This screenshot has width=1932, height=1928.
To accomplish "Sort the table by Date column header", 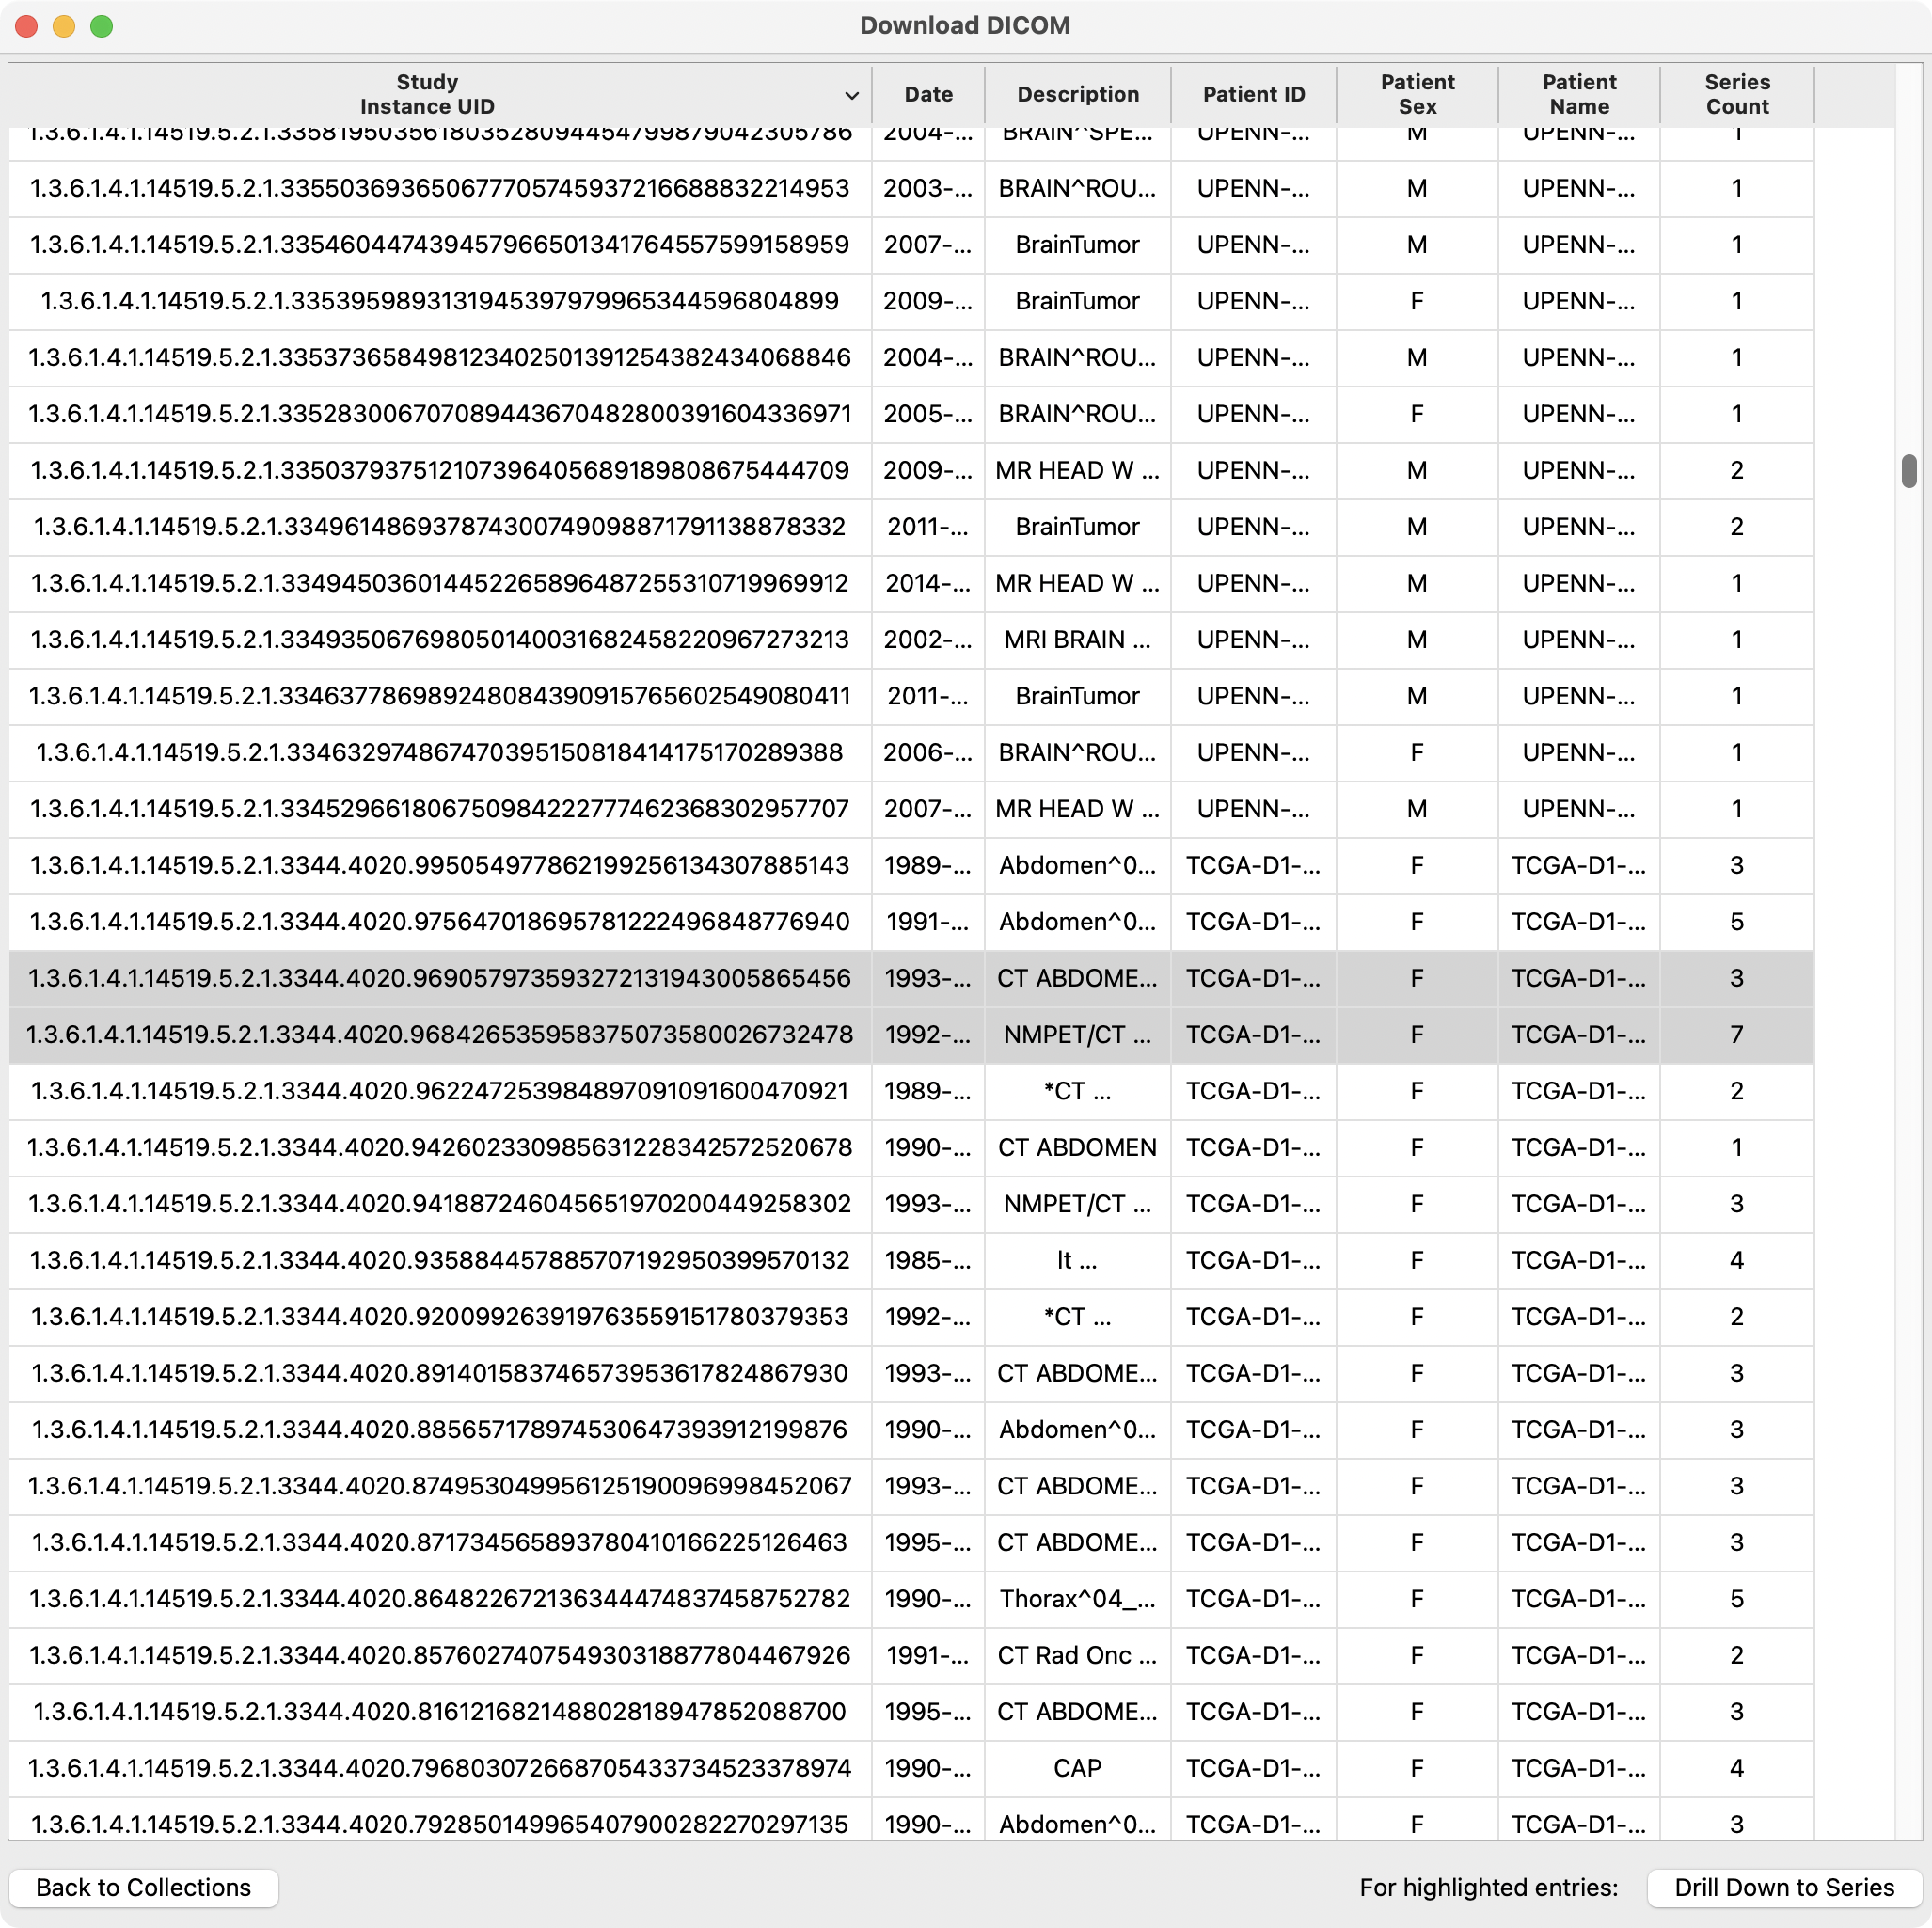I will (x=927, y=94).
